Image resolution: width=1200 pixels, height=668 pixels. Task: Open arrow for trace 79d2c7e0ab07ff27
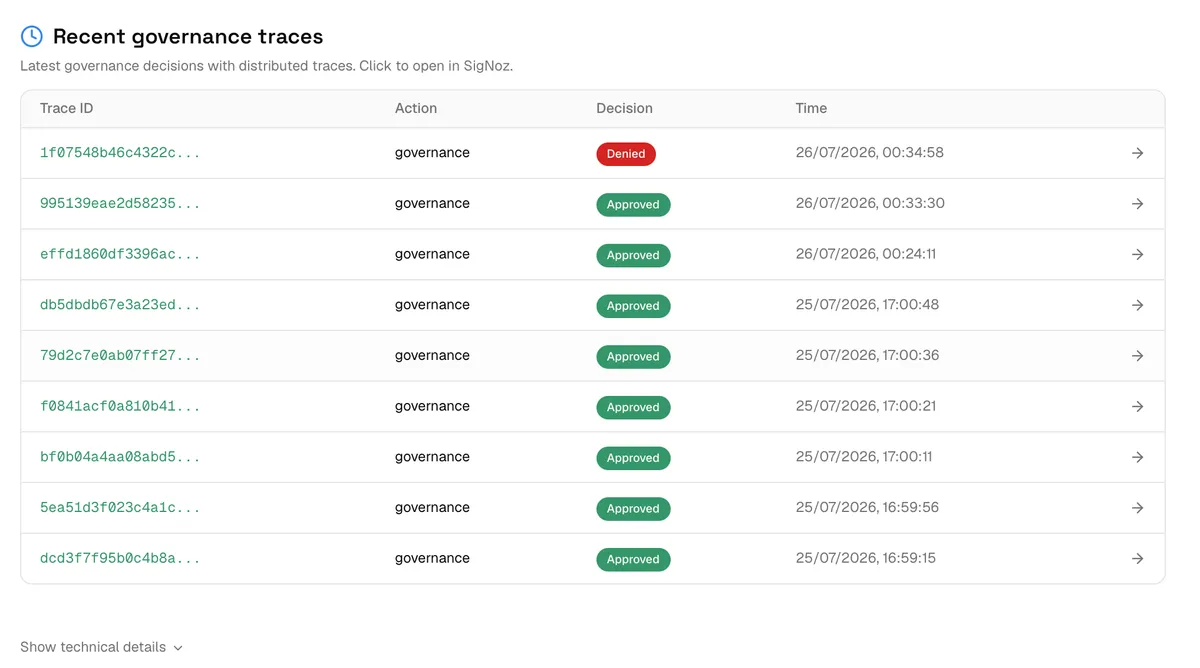pyautogui.click(x=1137, y=356)
